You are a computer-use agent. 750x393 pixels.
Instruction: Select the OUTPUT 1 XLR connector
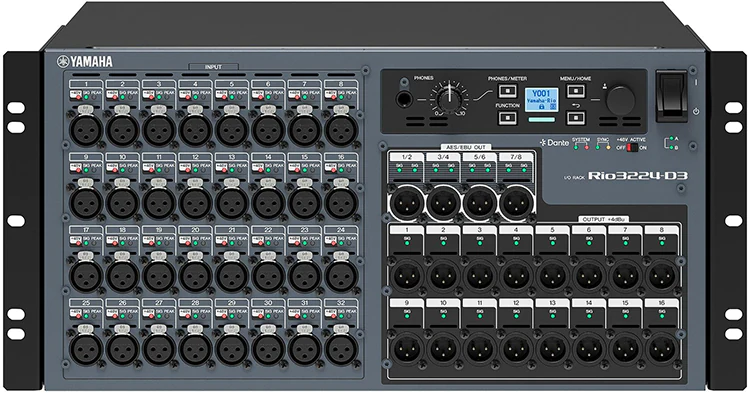coord(407,276)
